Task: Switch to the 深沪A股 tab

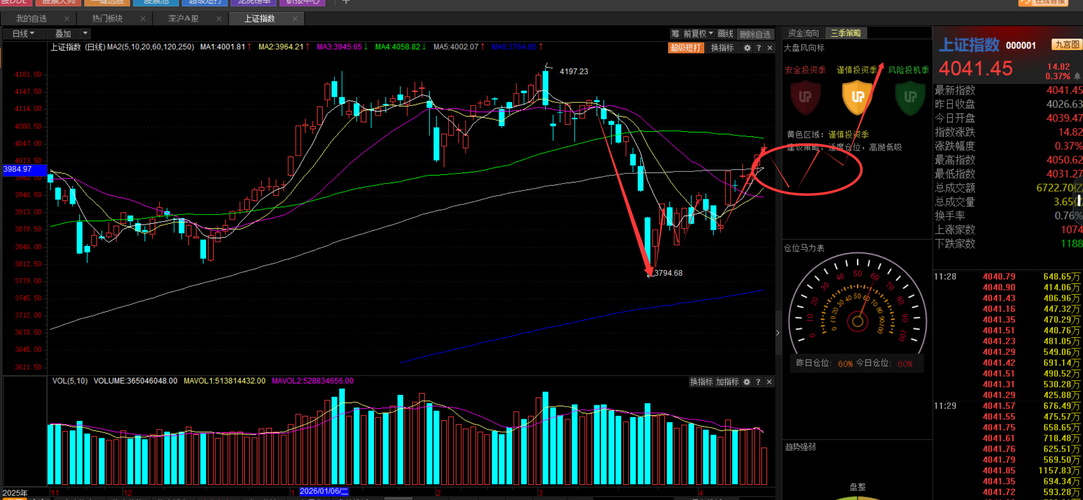Action: (184, 19)
